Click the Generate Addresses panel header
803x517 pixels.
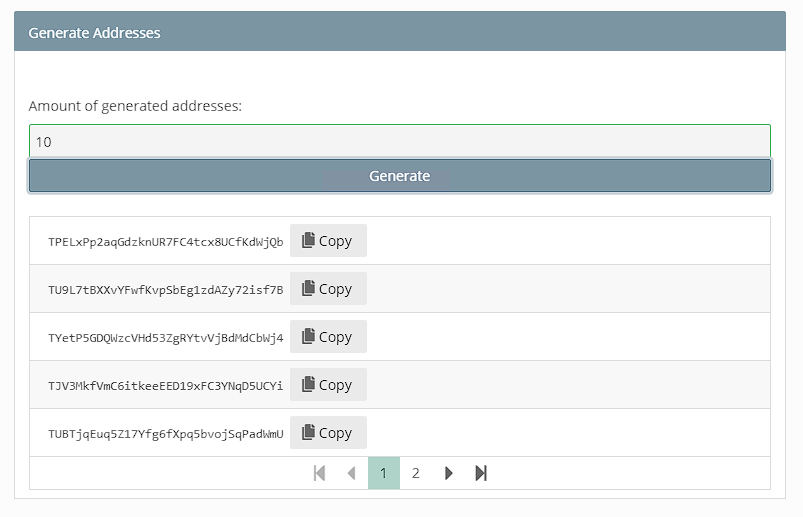pos(399,31)
